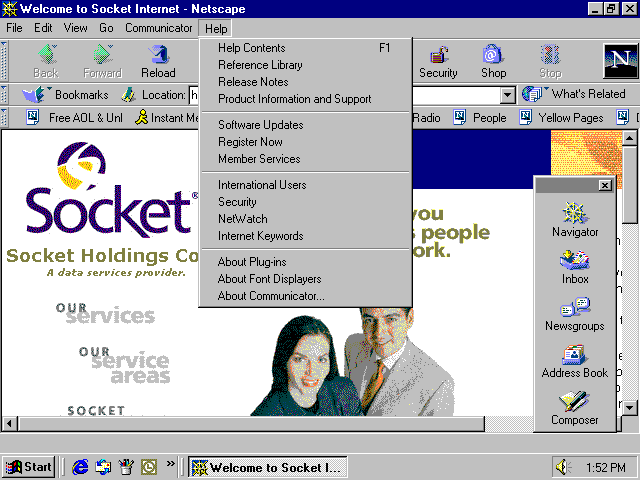Open Address Book in the component palette
Viewport: 640px width, 480px height.
point(575,362)
